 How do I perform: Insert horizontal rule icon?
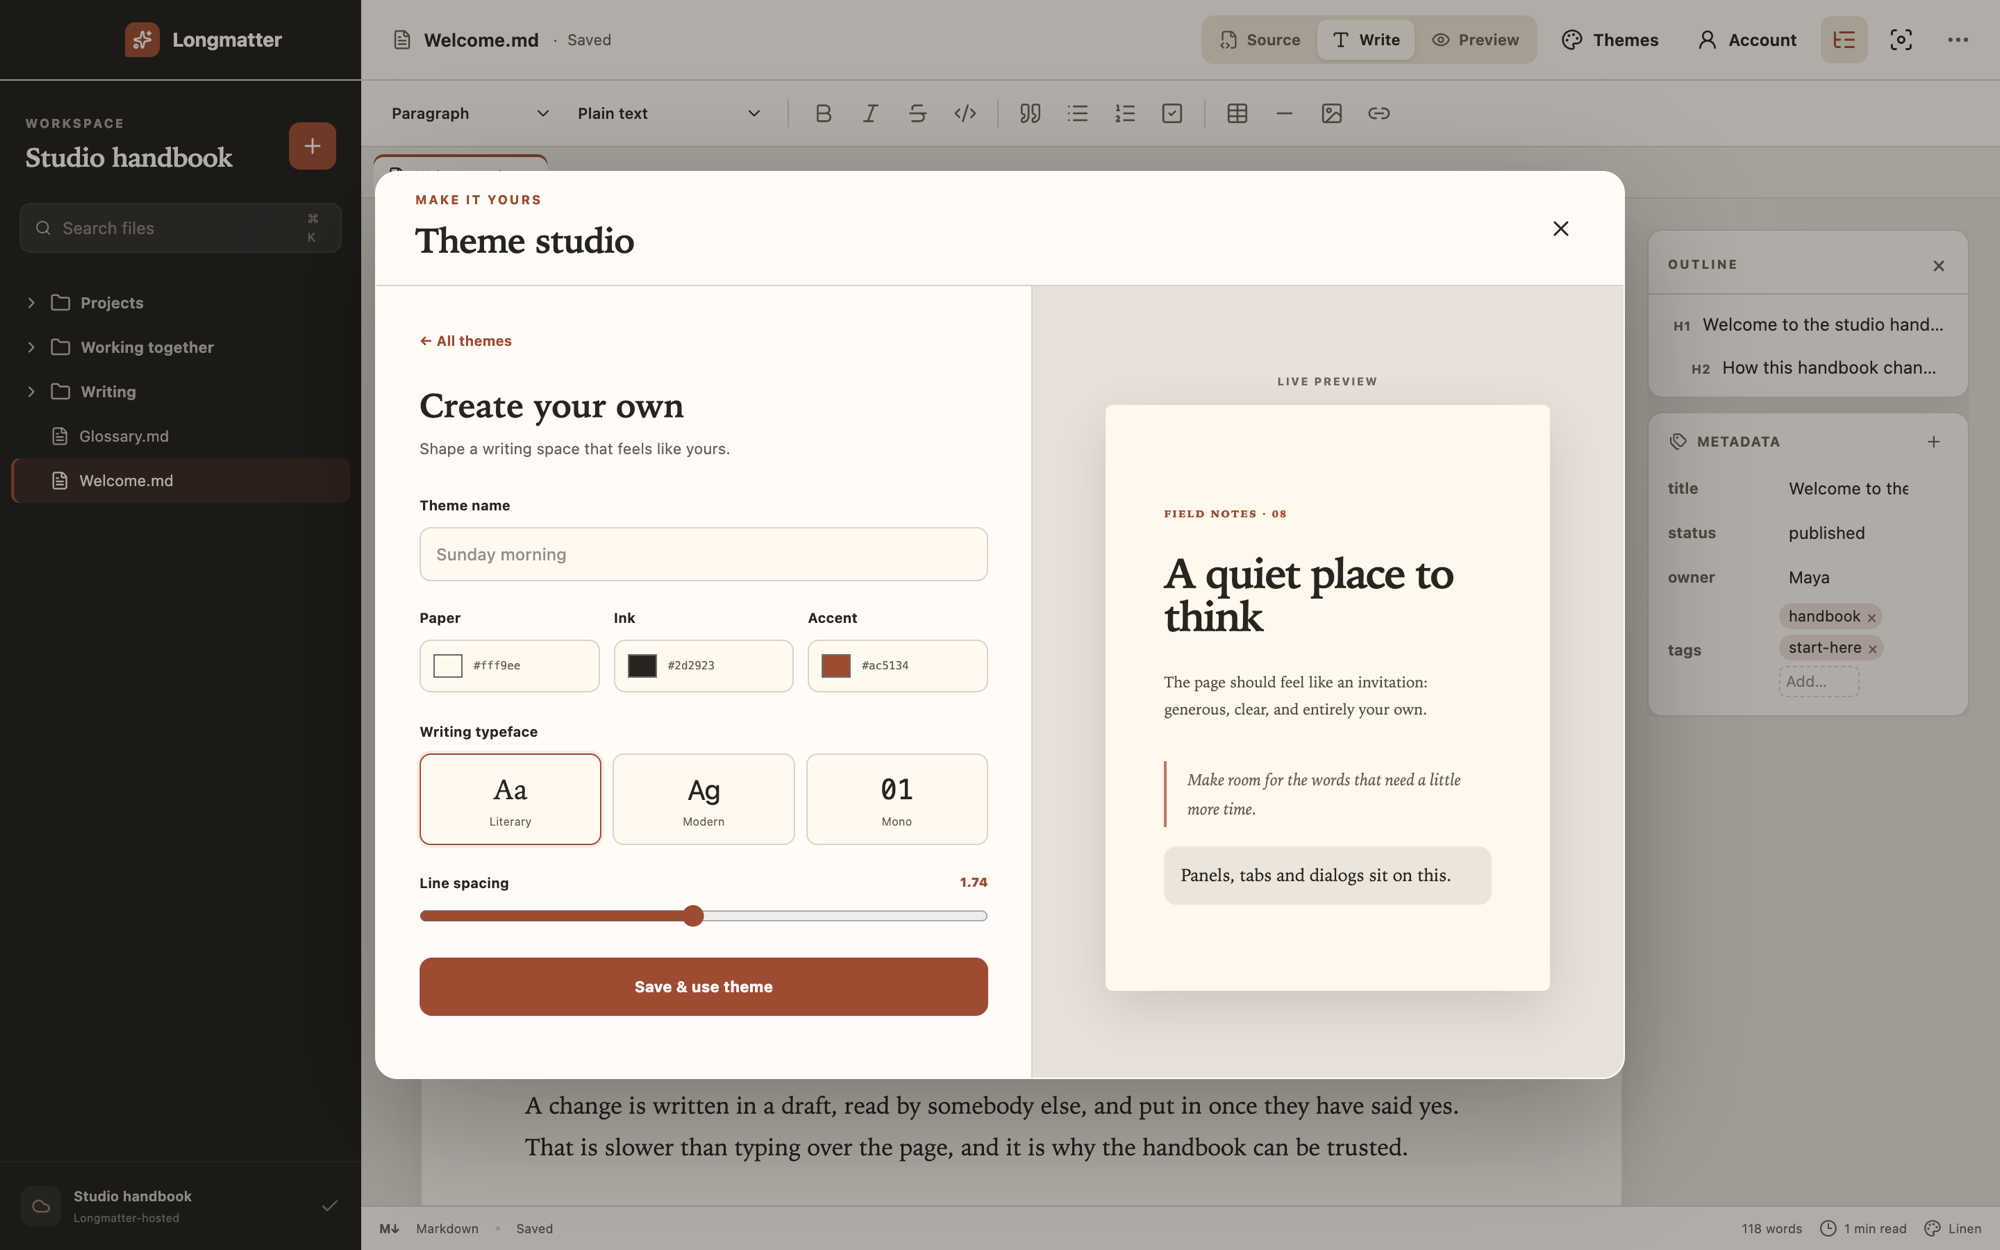click(1284, 113)
